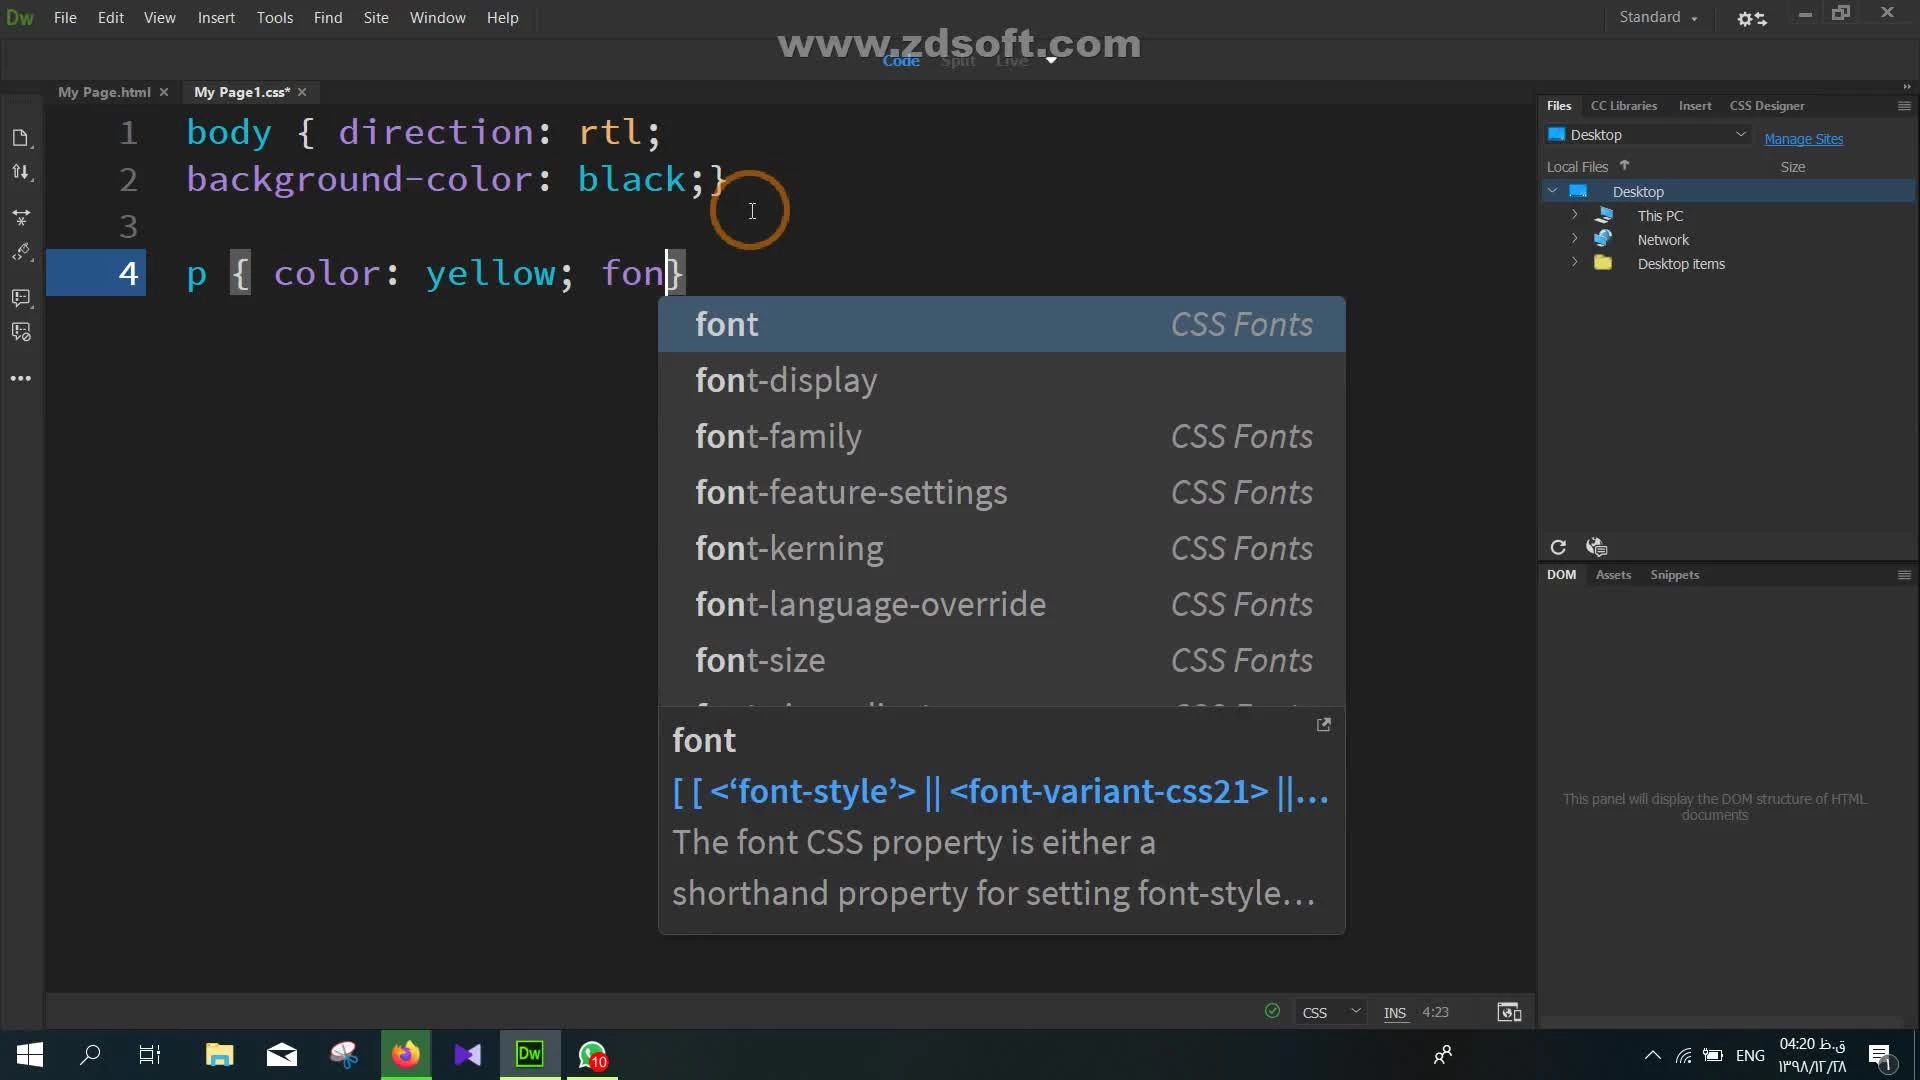Viewport: 1920px width, 1080px height.
Task: Open the Windows Start menu
Action: click(30, 1055)
